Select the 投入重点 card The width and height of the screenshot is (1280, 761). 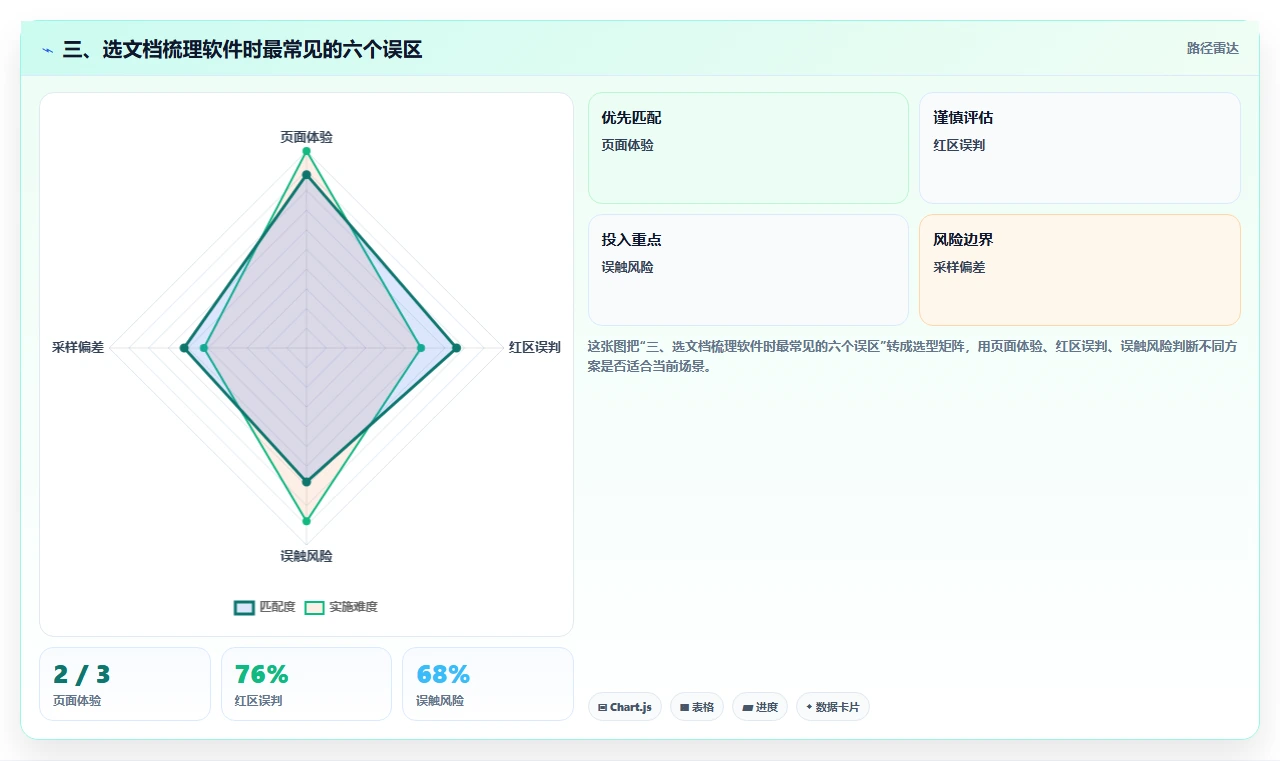tap(748, 270)
